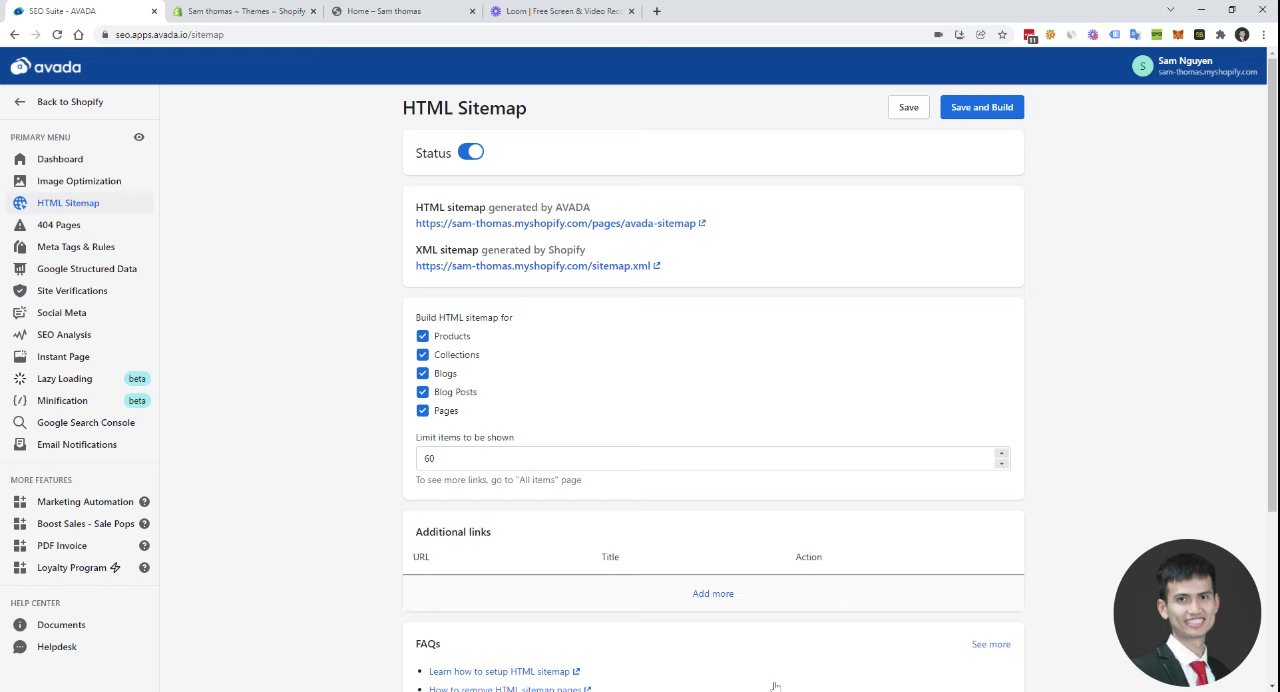Click the Google Search Console magnifier icon

pyautogui.click(x=20, y=423)
